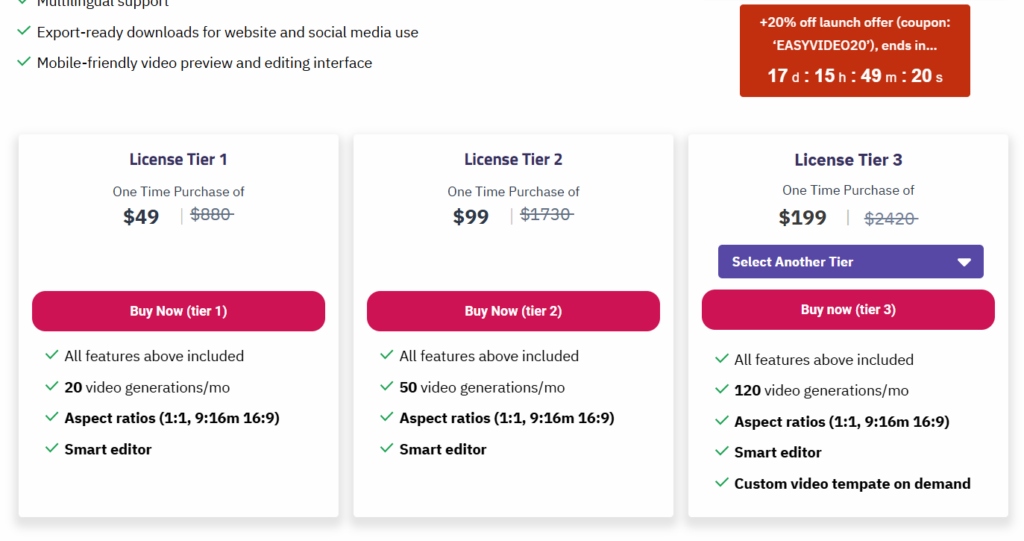This screenshot has height=541, width=1024.
Task: Click checkmark beside 120 video generations/mo
Action: [722, 389]
